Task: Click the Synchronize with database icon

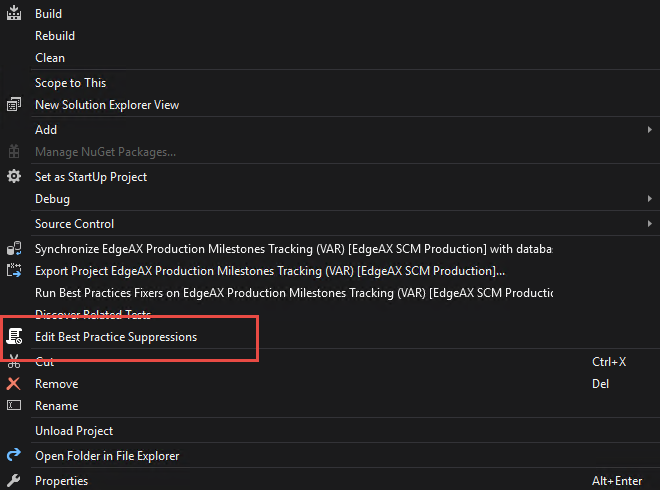Action: point(14,248)
